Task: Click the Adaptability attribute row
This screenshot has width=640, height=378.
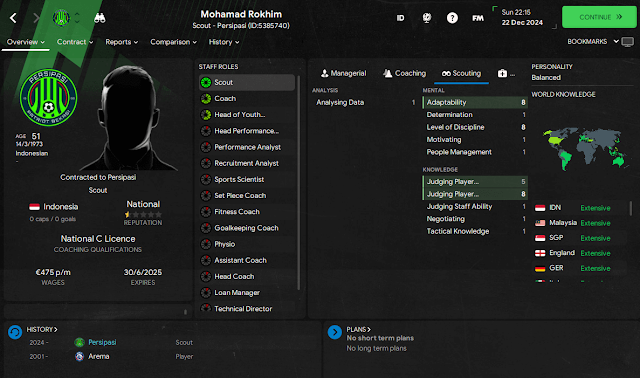Action: pos(476,102)
